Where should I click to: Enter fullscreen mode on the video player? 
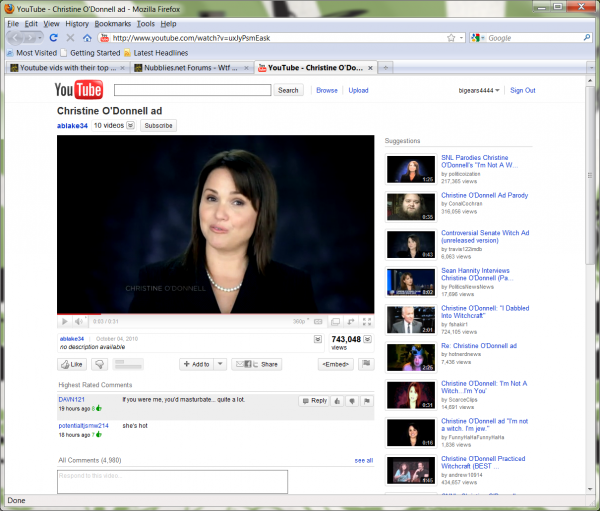(x=365, y=322)
